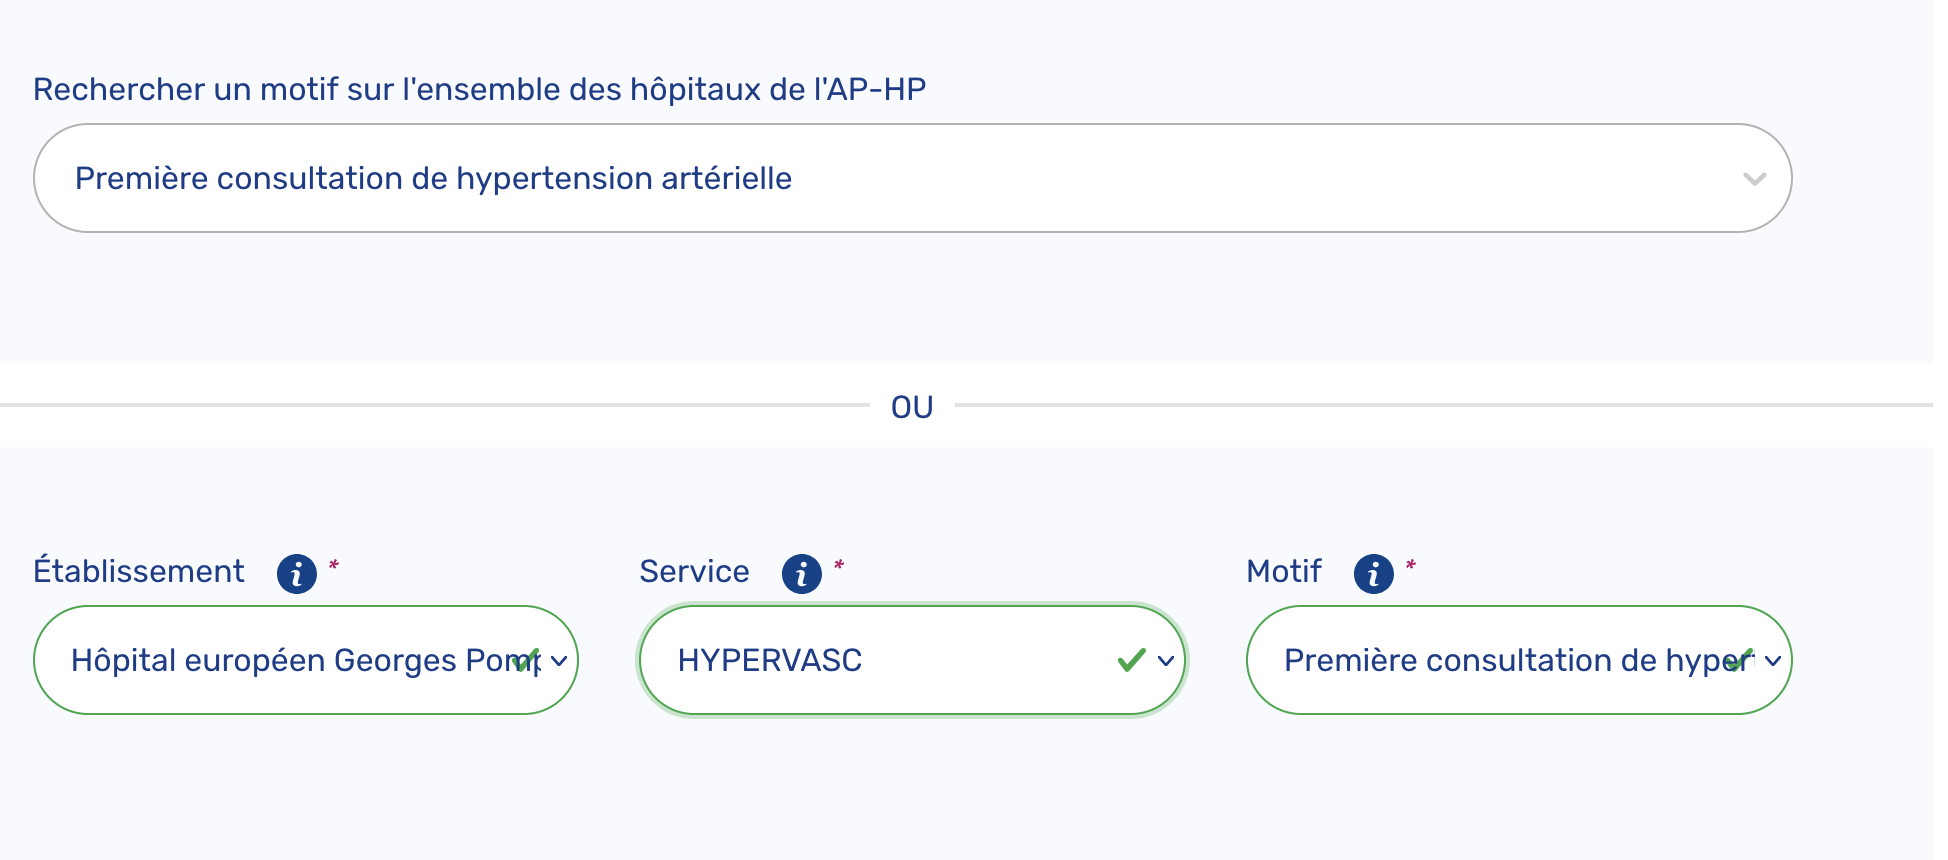The height and width of the screenshot is (860, 1948).
Task: Click the info icon next to Établissement
Action: (x=297, y=574)
